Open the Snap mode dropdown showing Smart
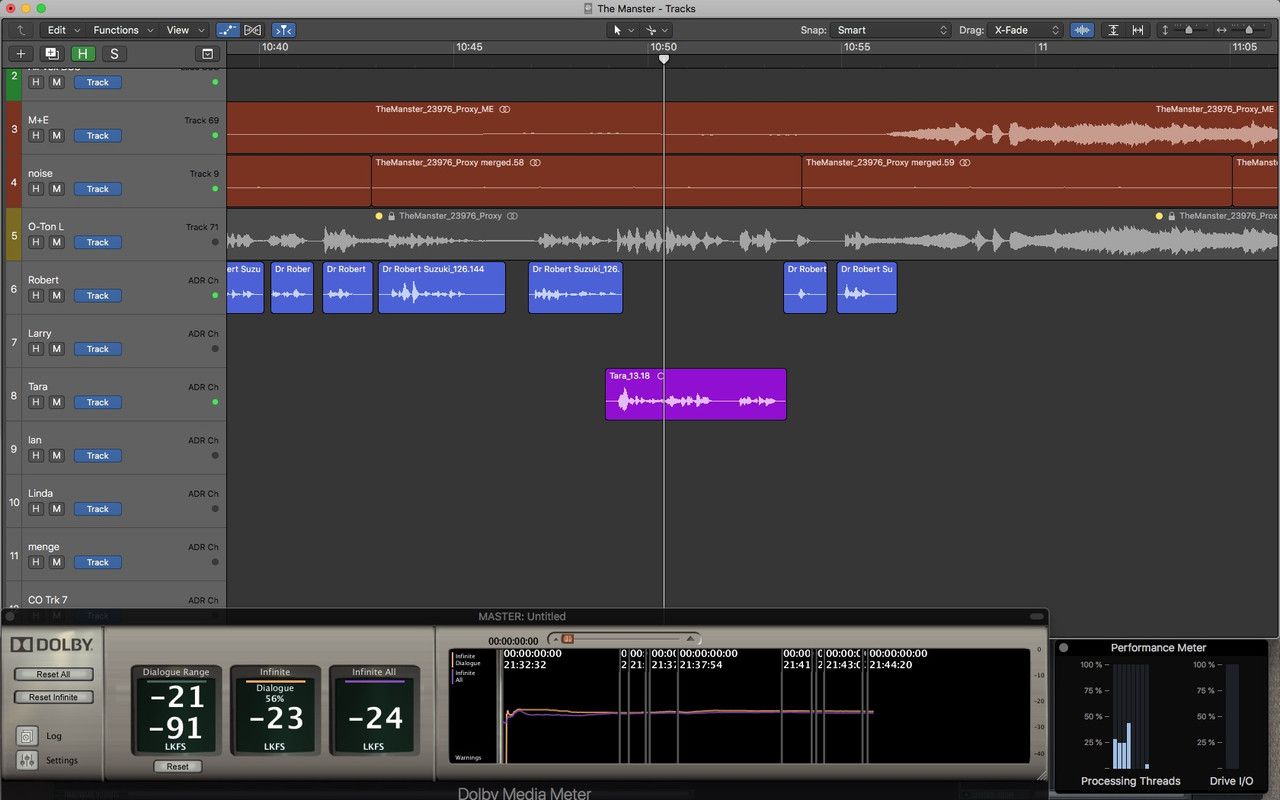 (891, 30)
